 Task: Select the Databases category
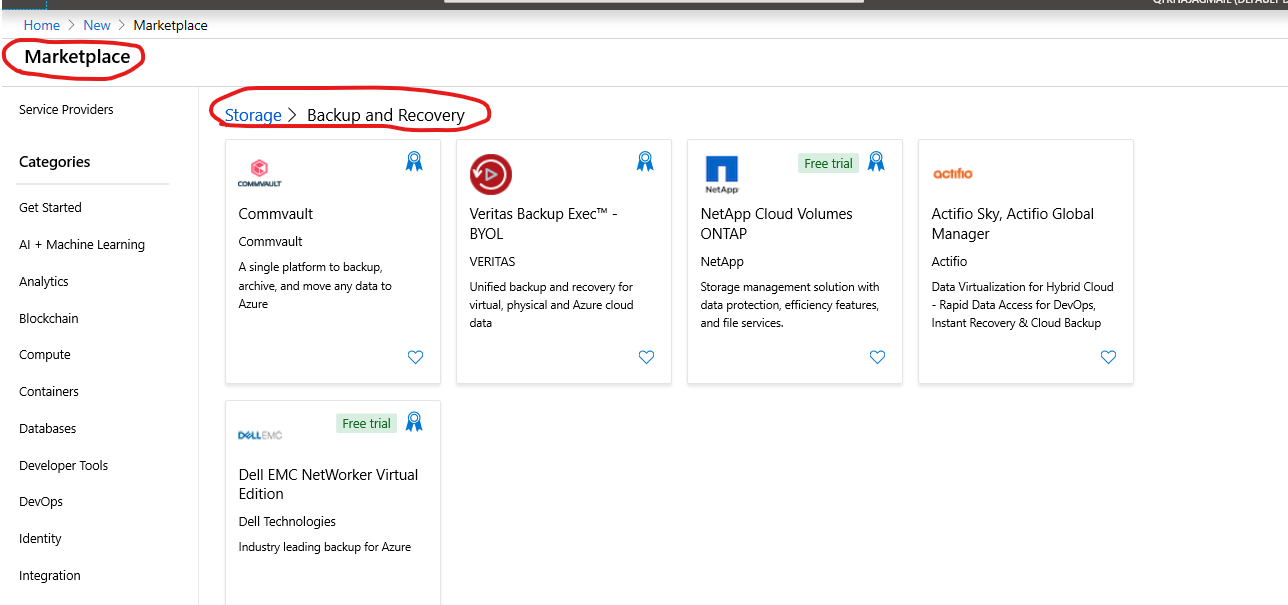[48, 429]
